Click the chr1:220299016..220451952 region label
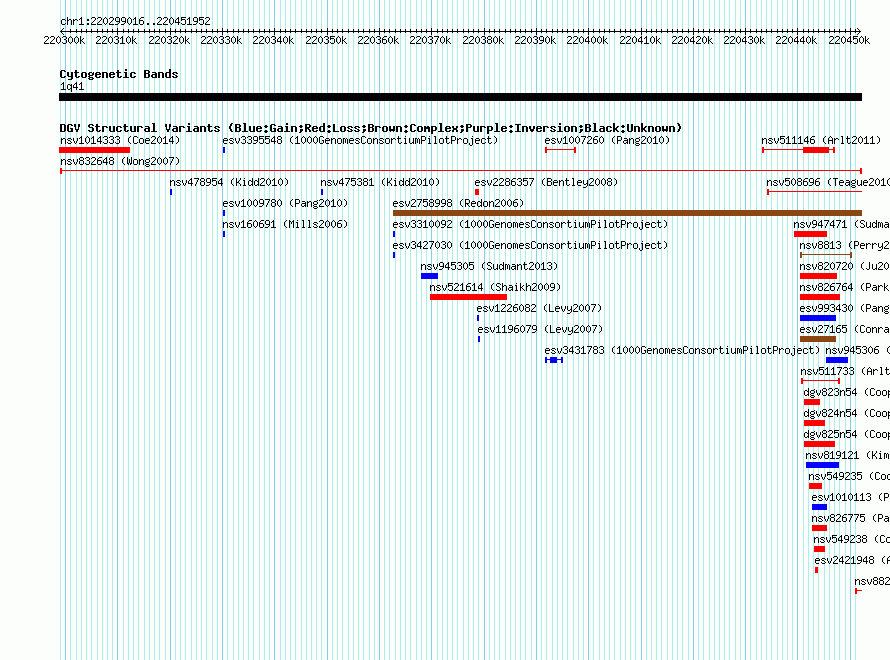 tap(135, 21)
